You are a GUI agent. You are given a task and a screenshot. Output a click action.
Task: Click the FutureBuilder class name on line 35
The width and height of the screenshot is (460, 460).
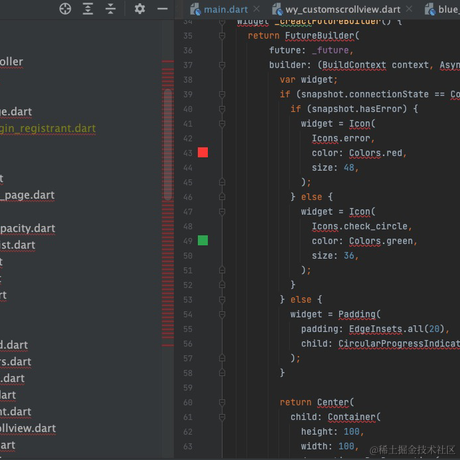[x=320, y=36]
